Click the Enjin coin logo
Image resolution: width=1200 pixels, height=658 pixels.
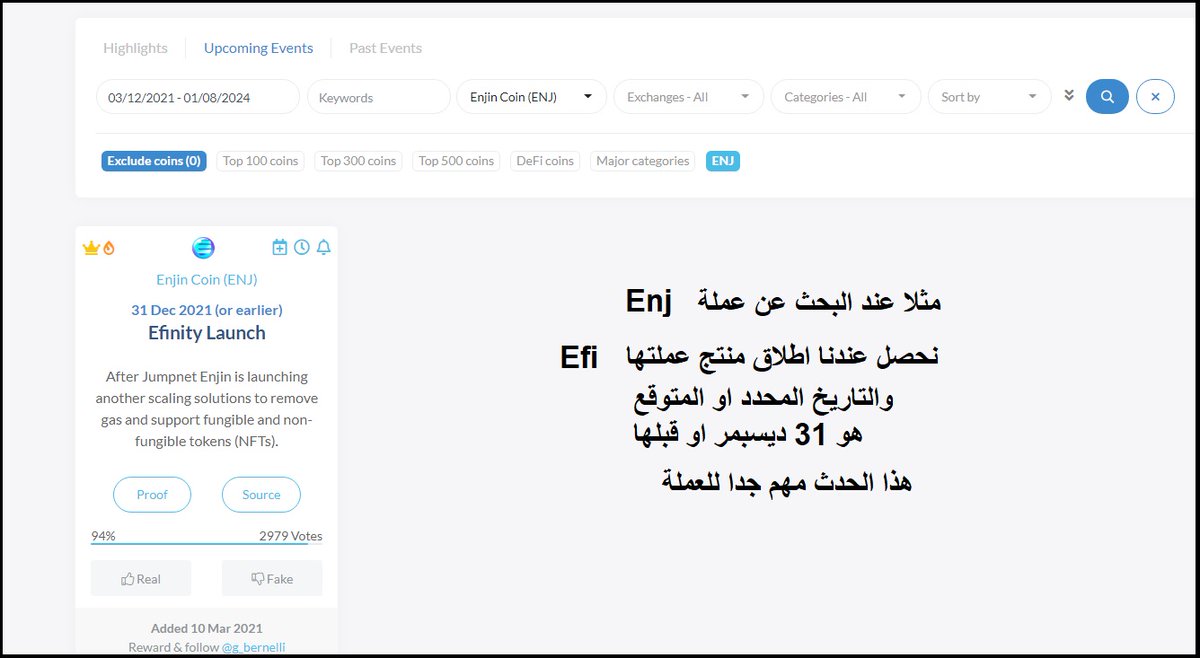pyautogui.click(x=203, y=248)
